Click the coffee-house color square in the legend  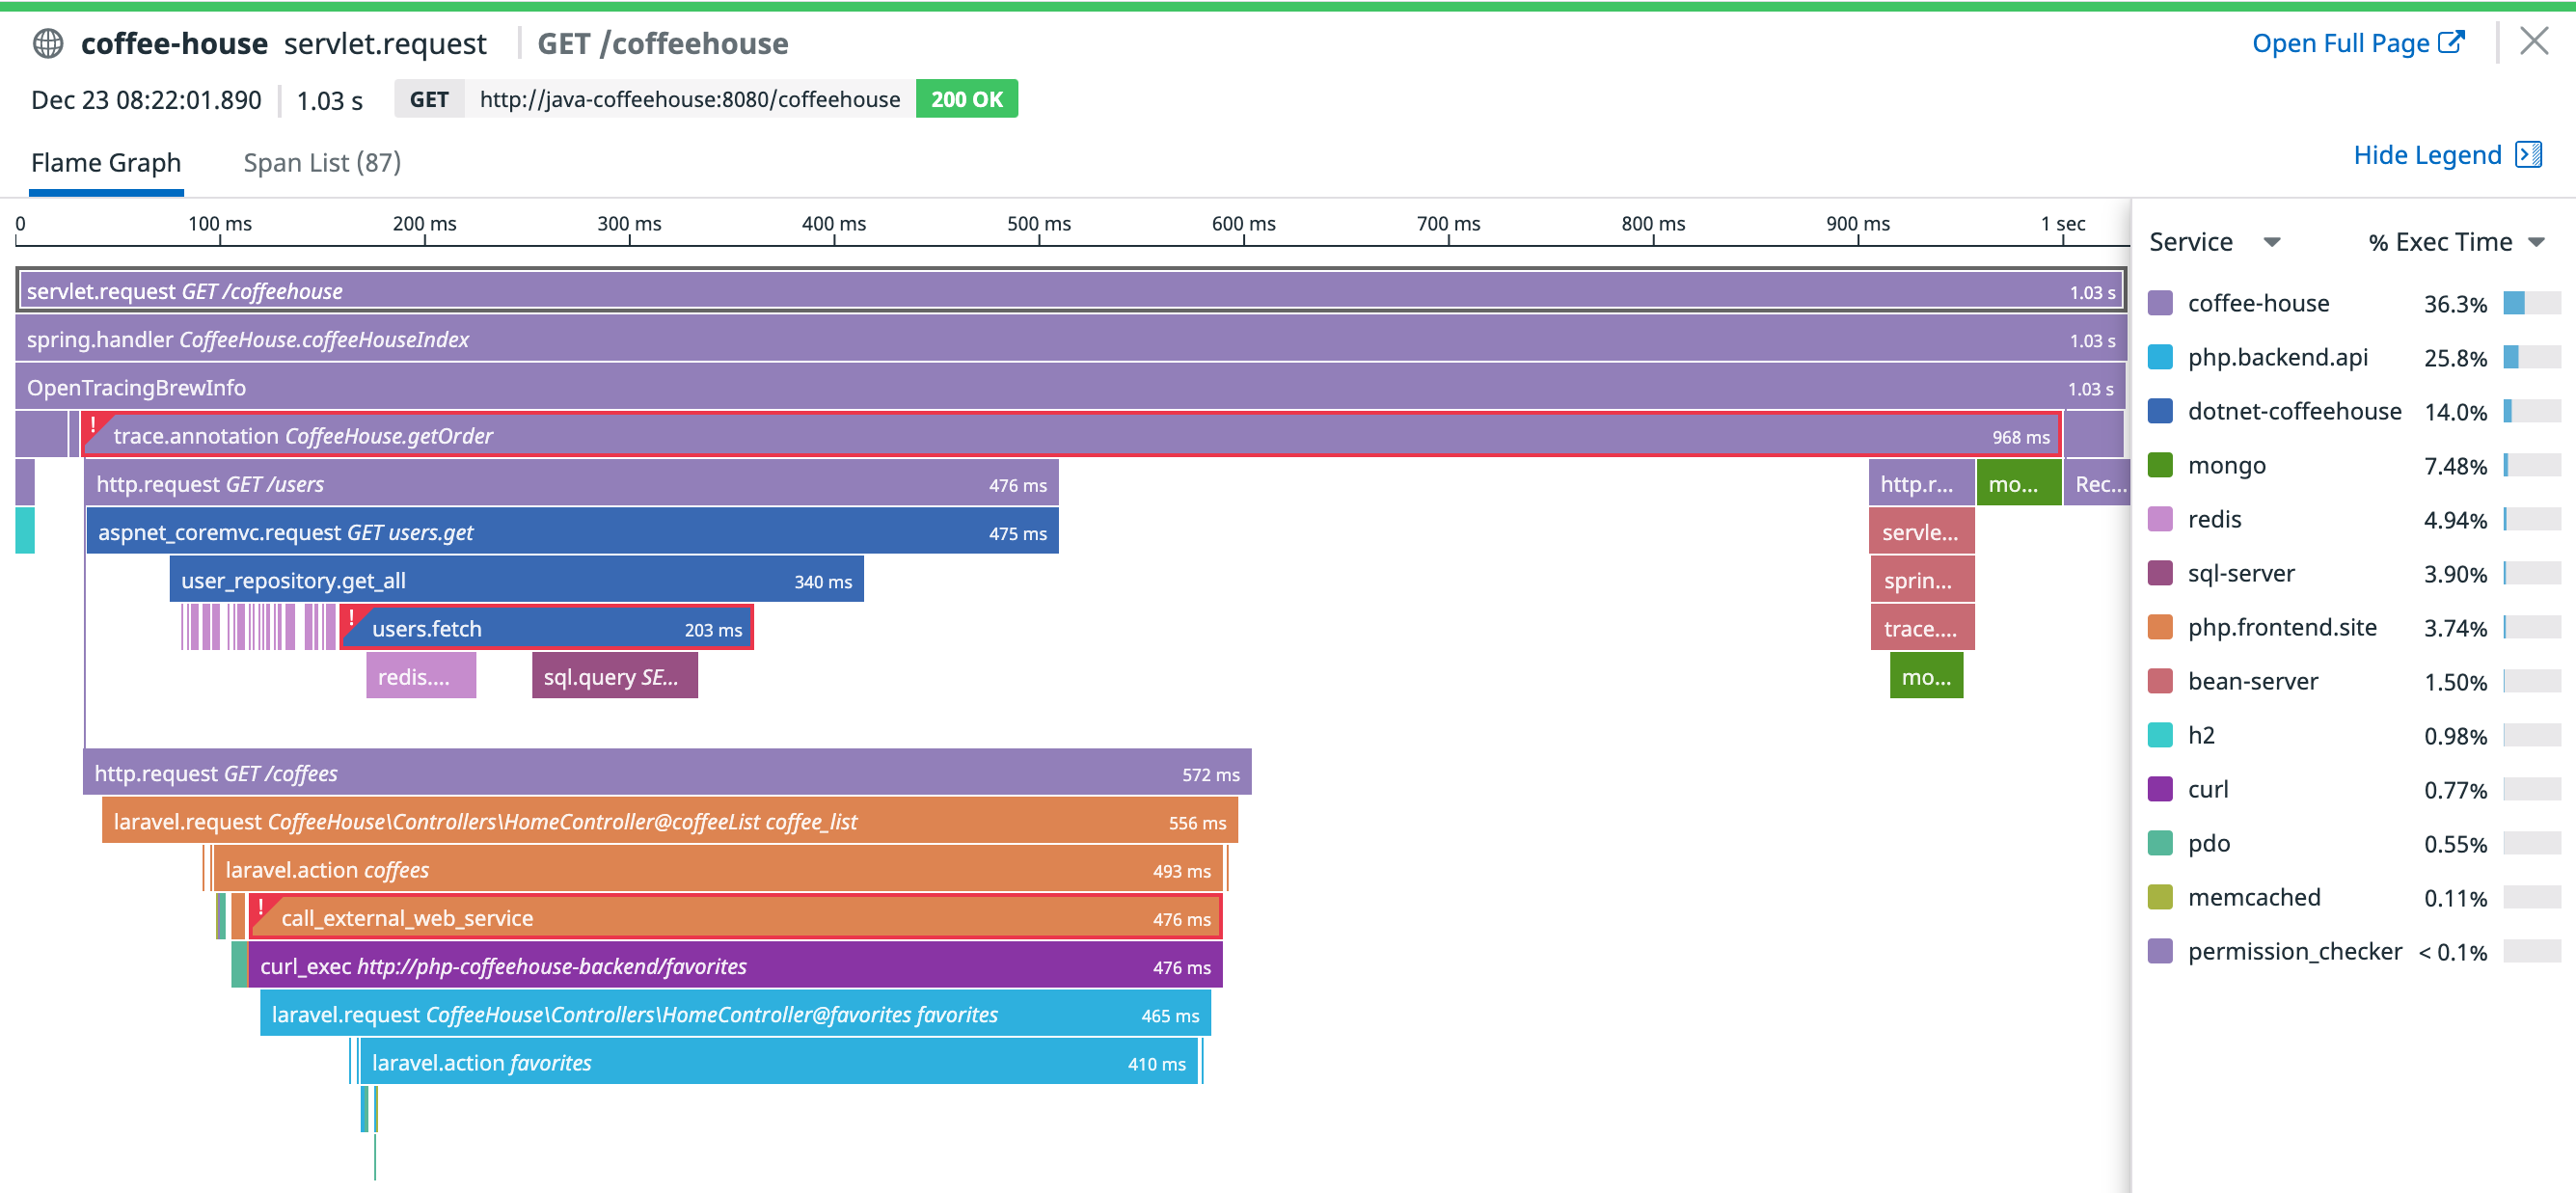click(x=2161, y=303)
